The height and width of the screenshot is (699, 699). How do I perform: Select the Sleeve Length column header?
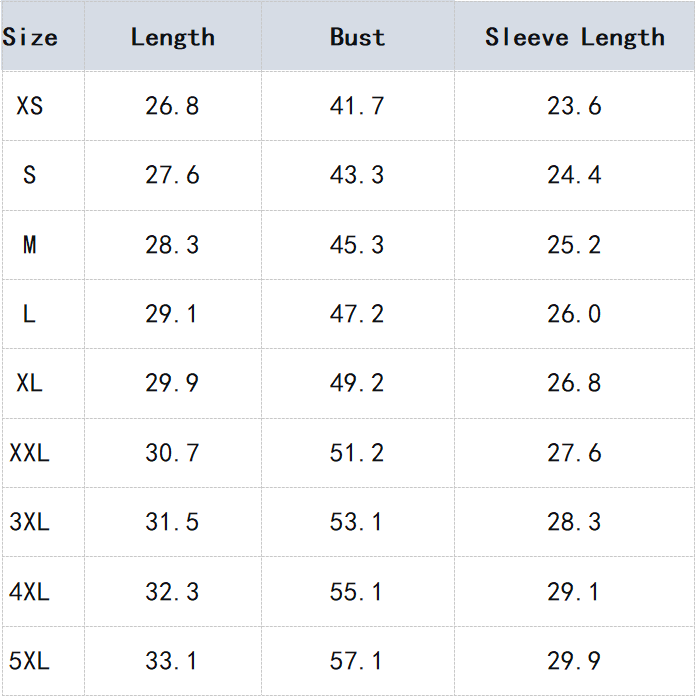point(574,38)
